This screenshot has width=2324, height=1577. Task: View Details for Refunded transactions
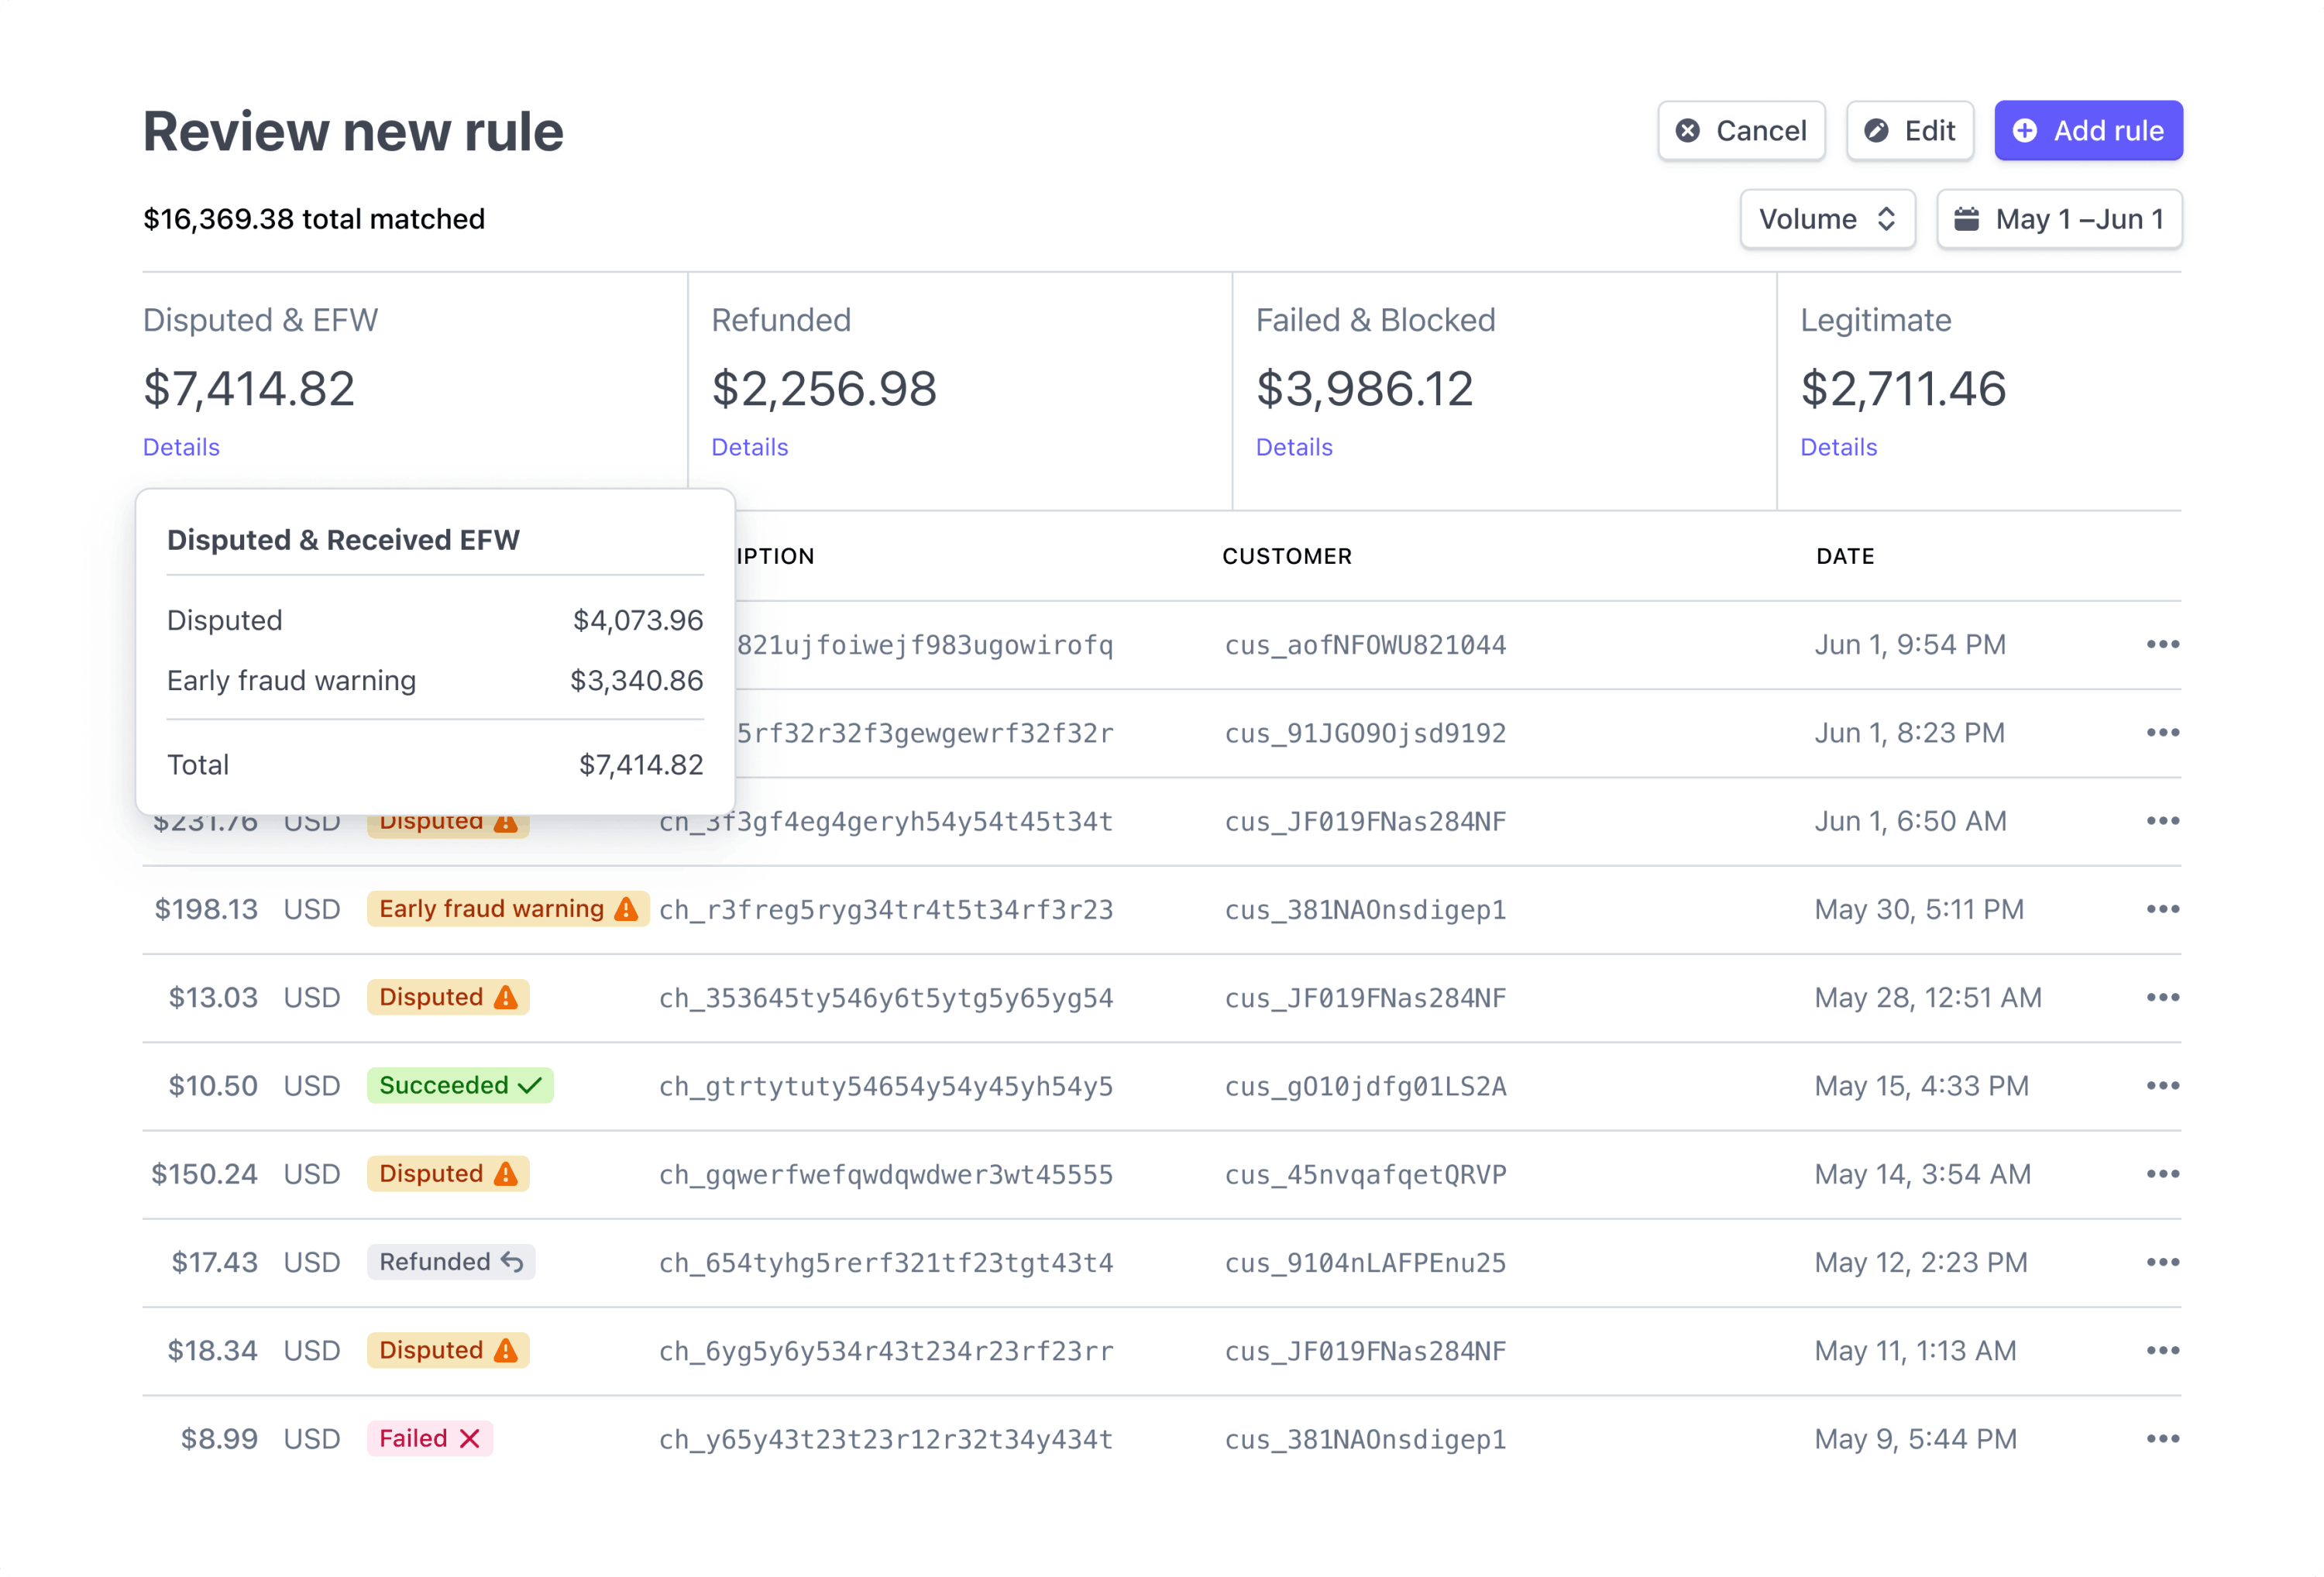[750, 447]
